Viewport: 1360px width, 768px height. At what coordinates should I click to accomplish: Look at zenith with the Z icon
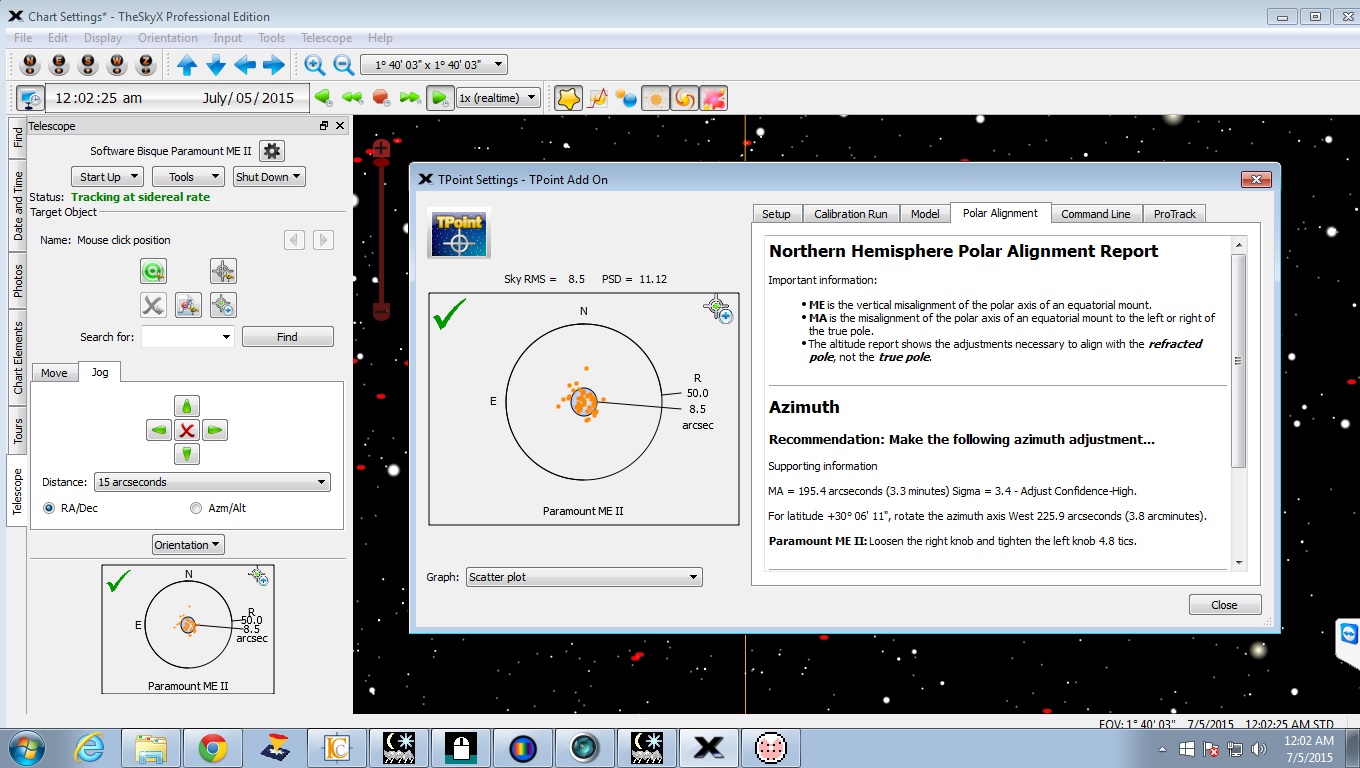[x=146, y=65]
